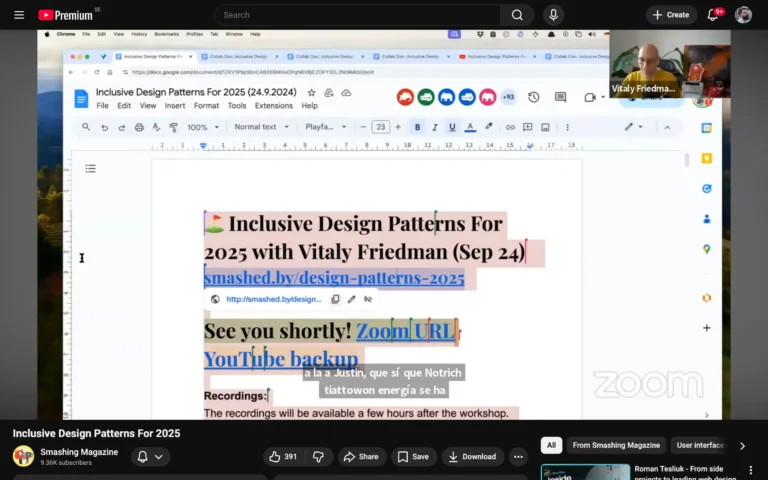Share the video
Image resolution: width=768 pixels, height=480 pixels.
click(x=361, y=456)
